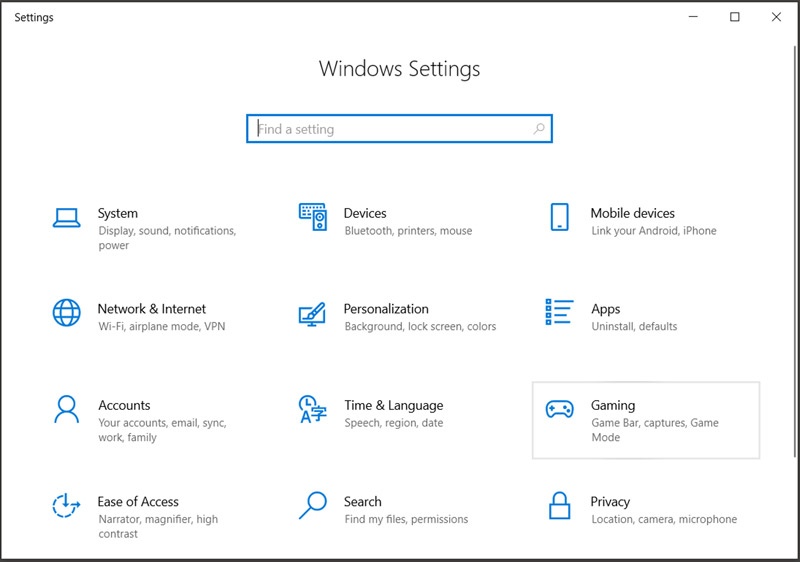Viewport: 800px width, 562px height.
Task: Open the System settings title
Action: click(118, 213)
